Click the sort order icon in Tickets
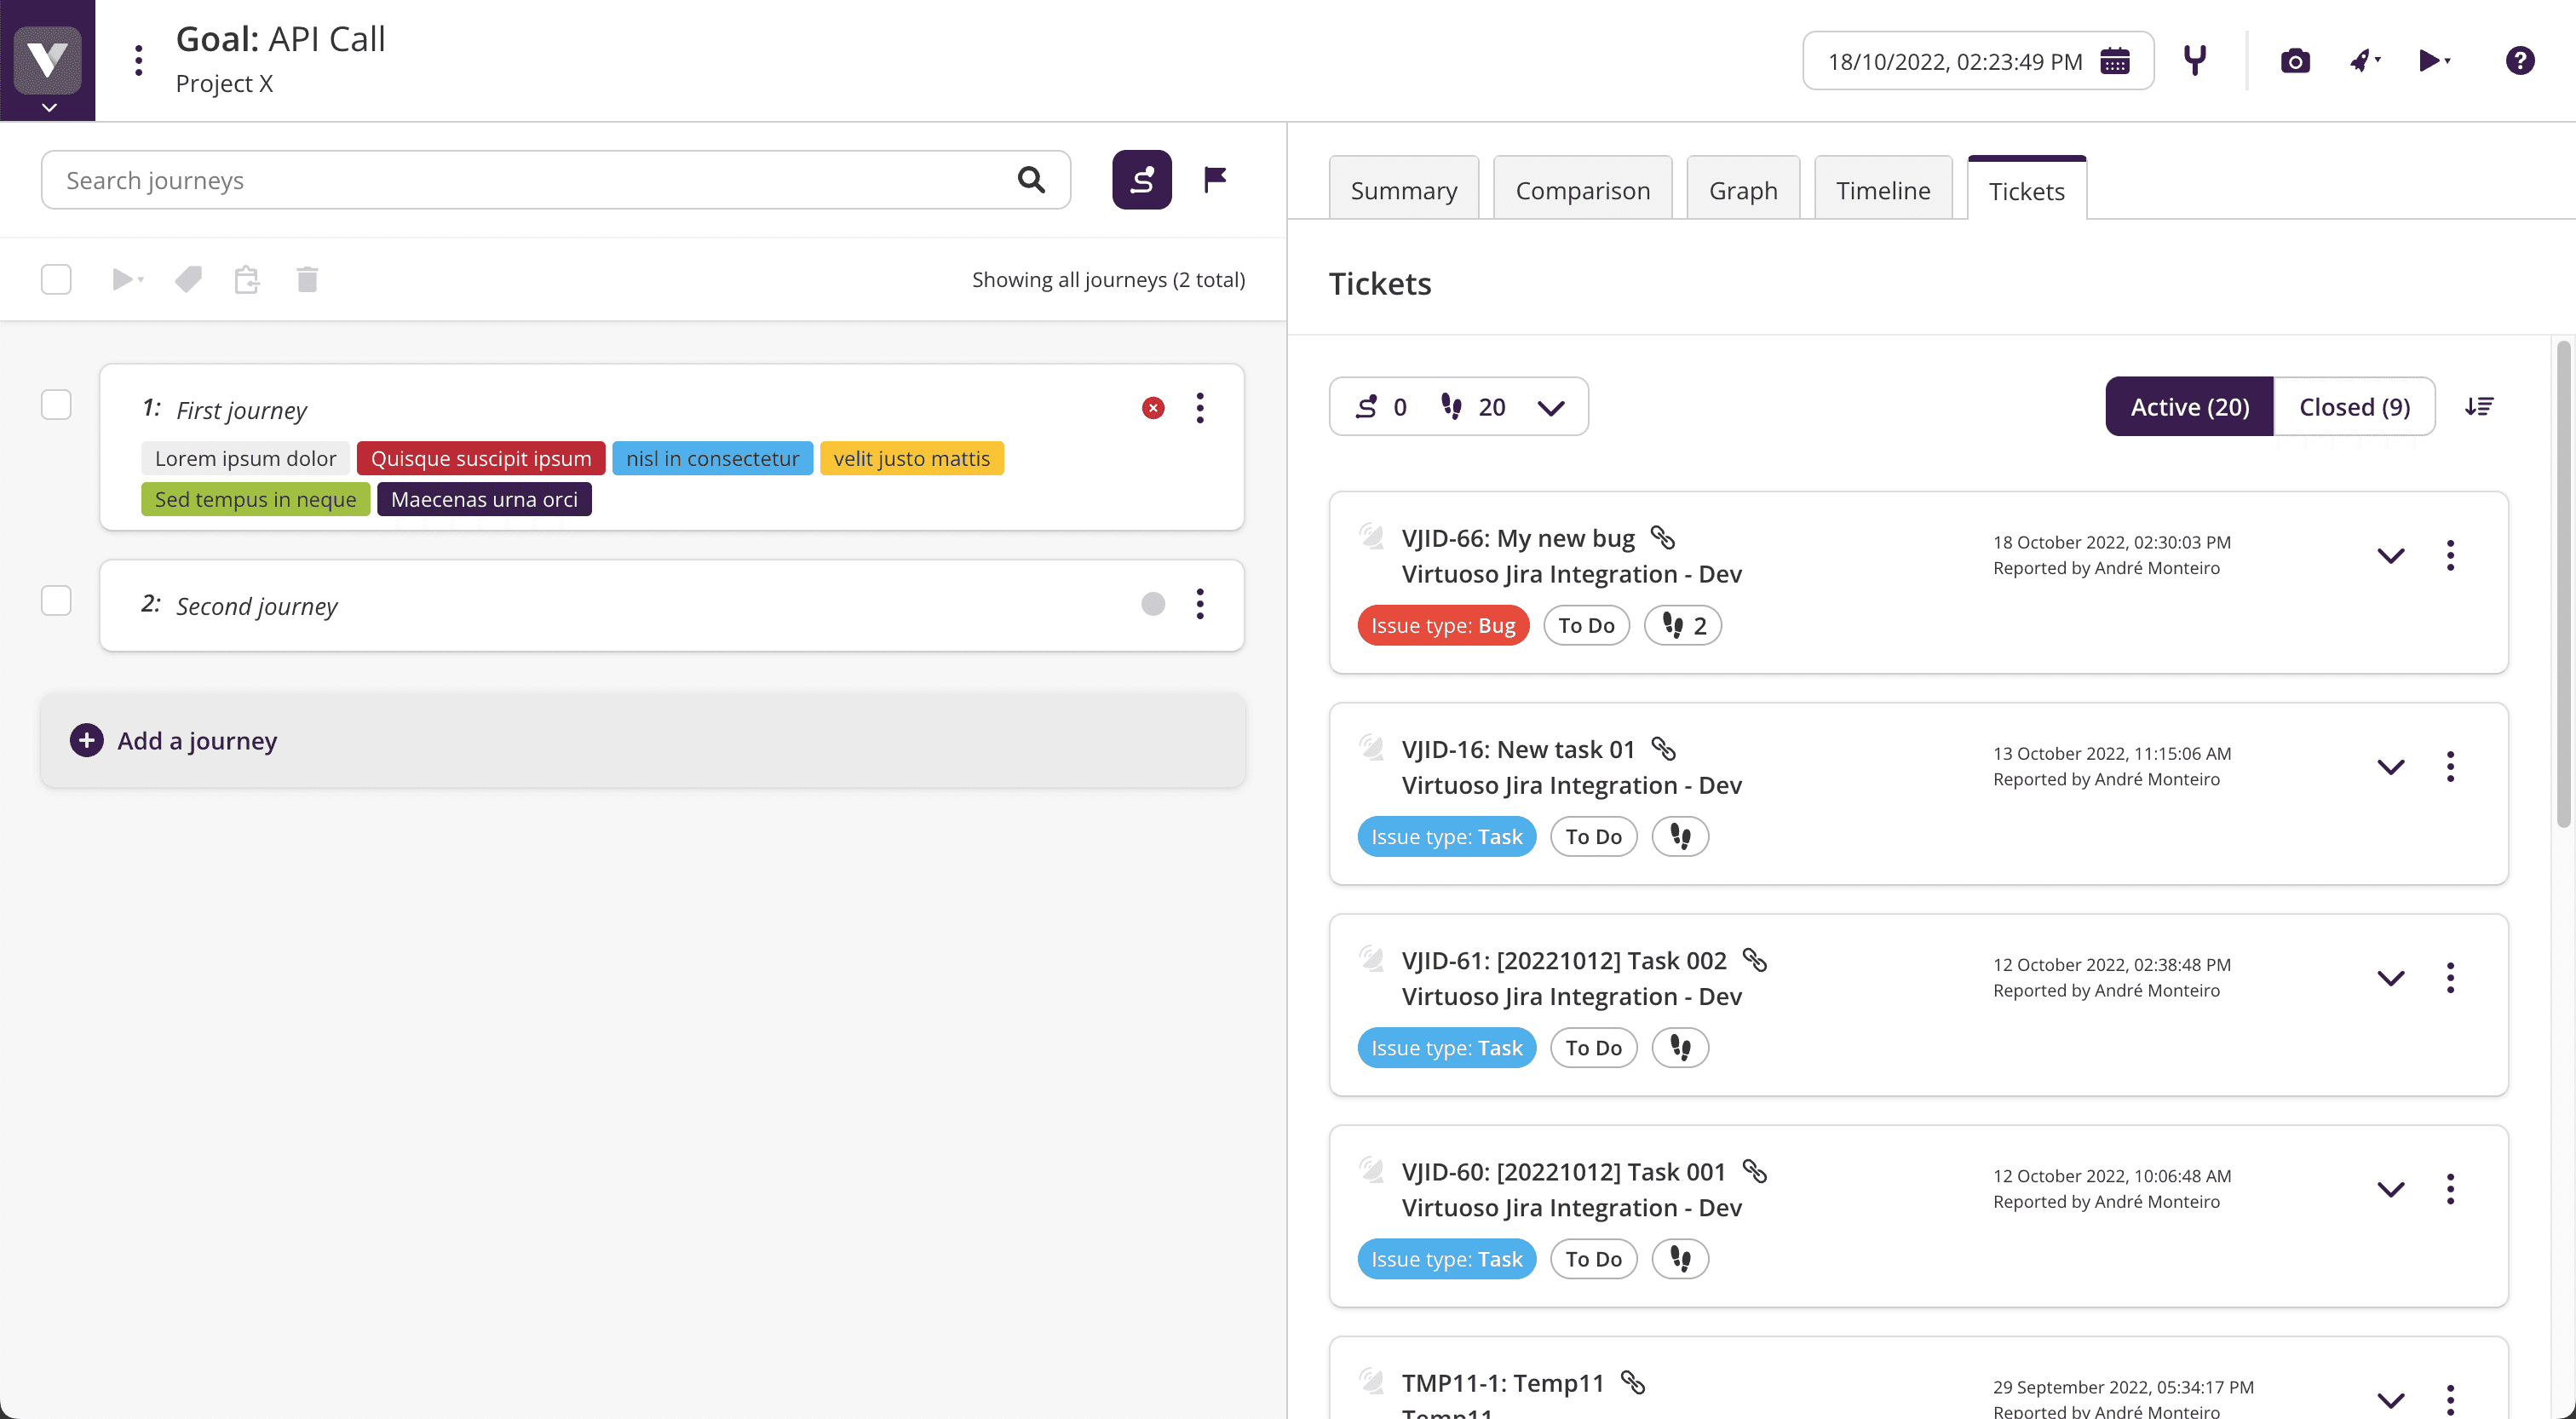The height and width of the screenshot is (1419, 2576). click(x=2479, y=407)
